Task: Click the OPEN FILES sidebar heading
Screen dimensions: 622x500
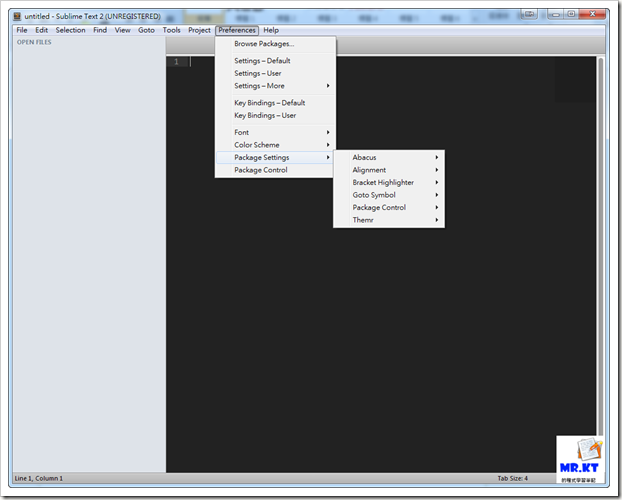Action: pos(34,42)
